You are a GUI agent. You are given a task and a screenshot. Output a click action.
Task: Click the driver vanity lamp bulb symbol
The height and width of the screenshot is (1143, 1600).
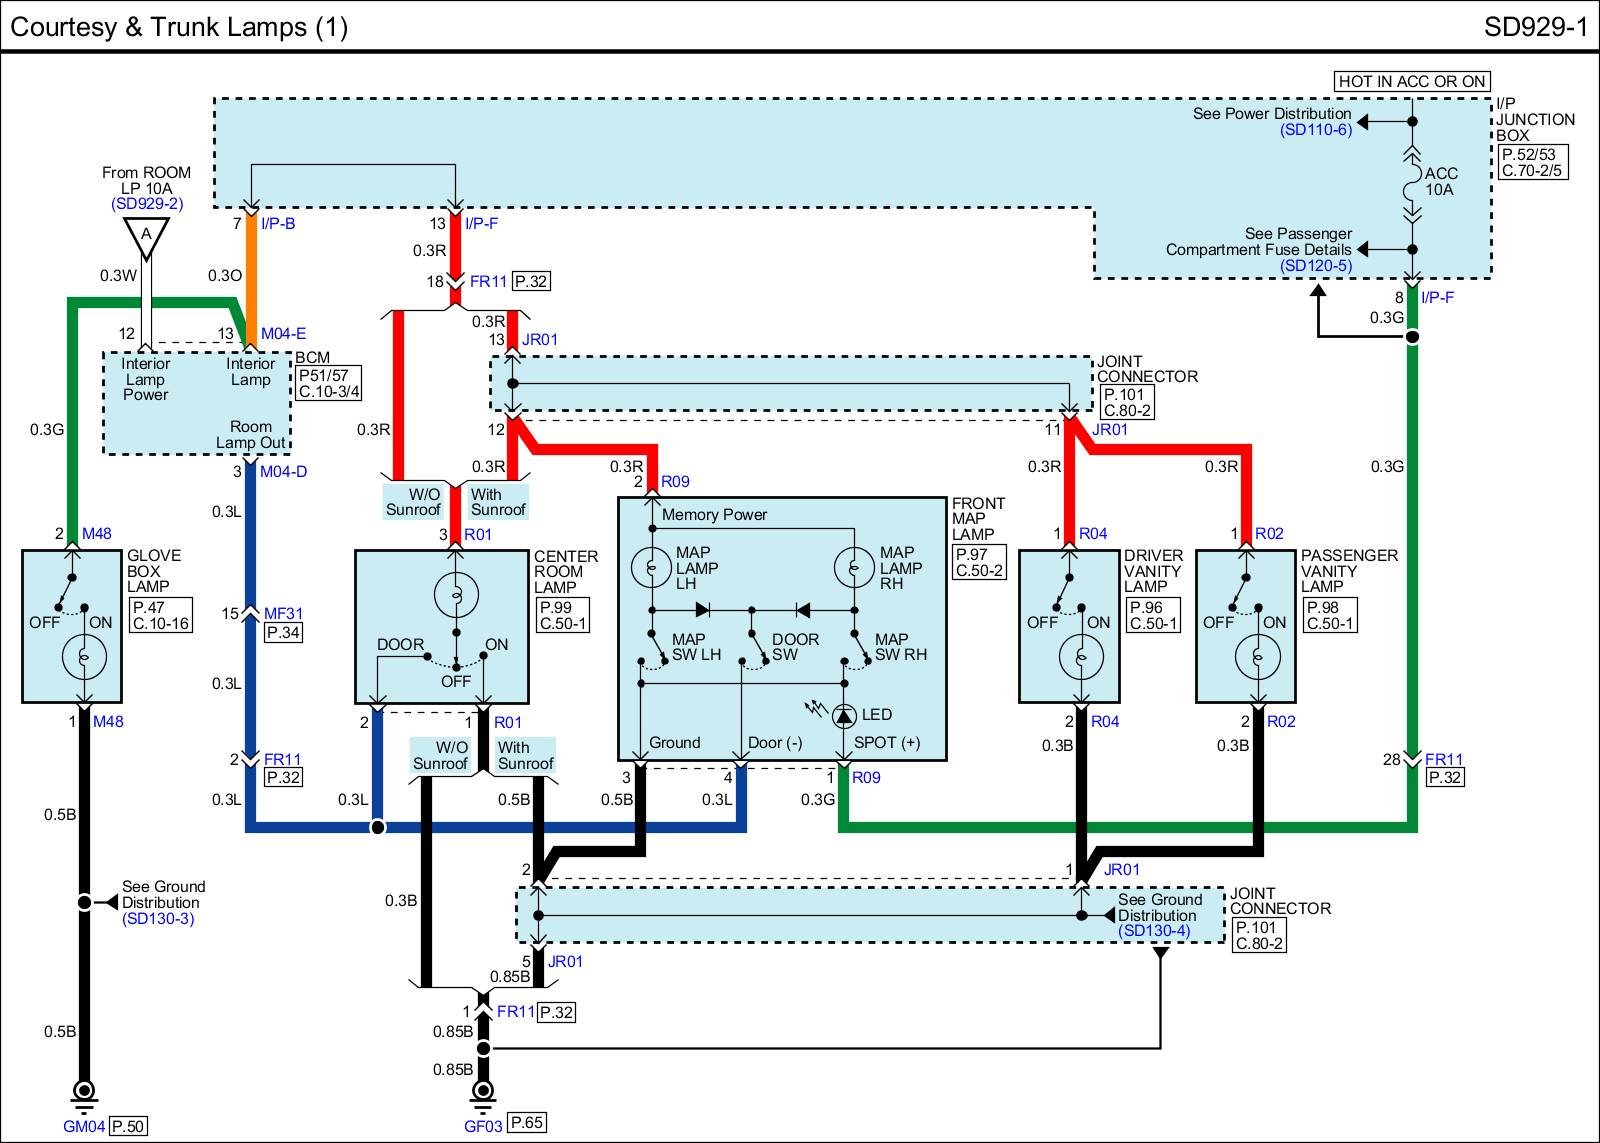tap(1081, 657)
